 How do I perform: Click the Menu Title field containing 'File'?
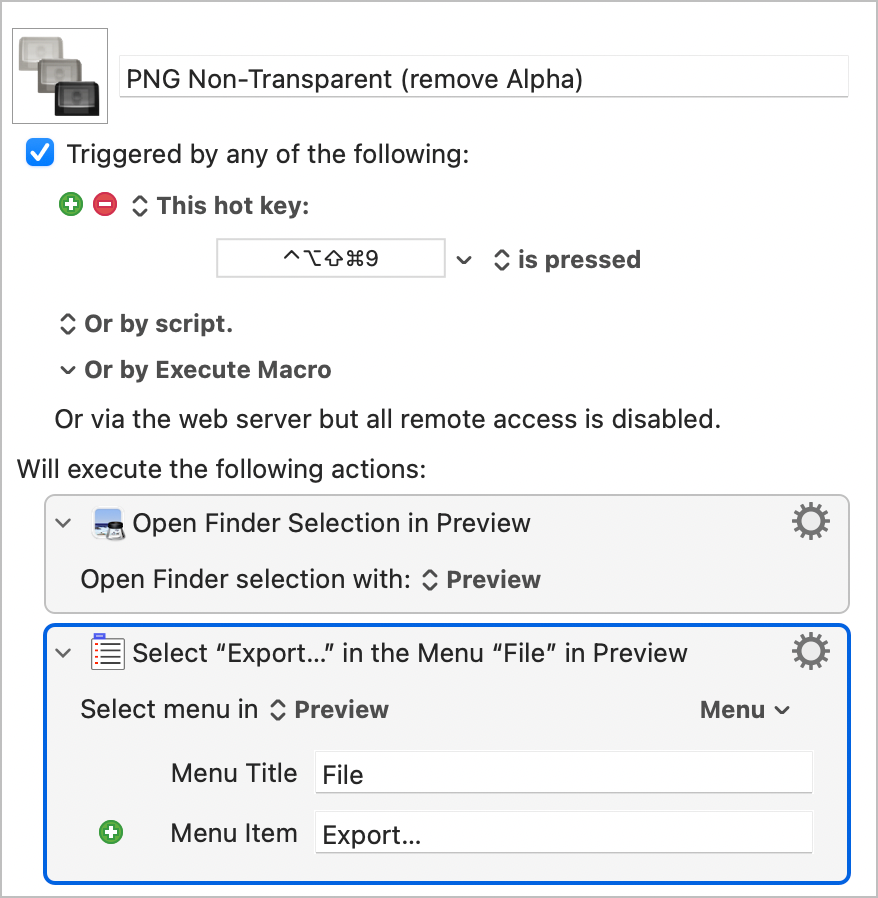coord(563,774)
